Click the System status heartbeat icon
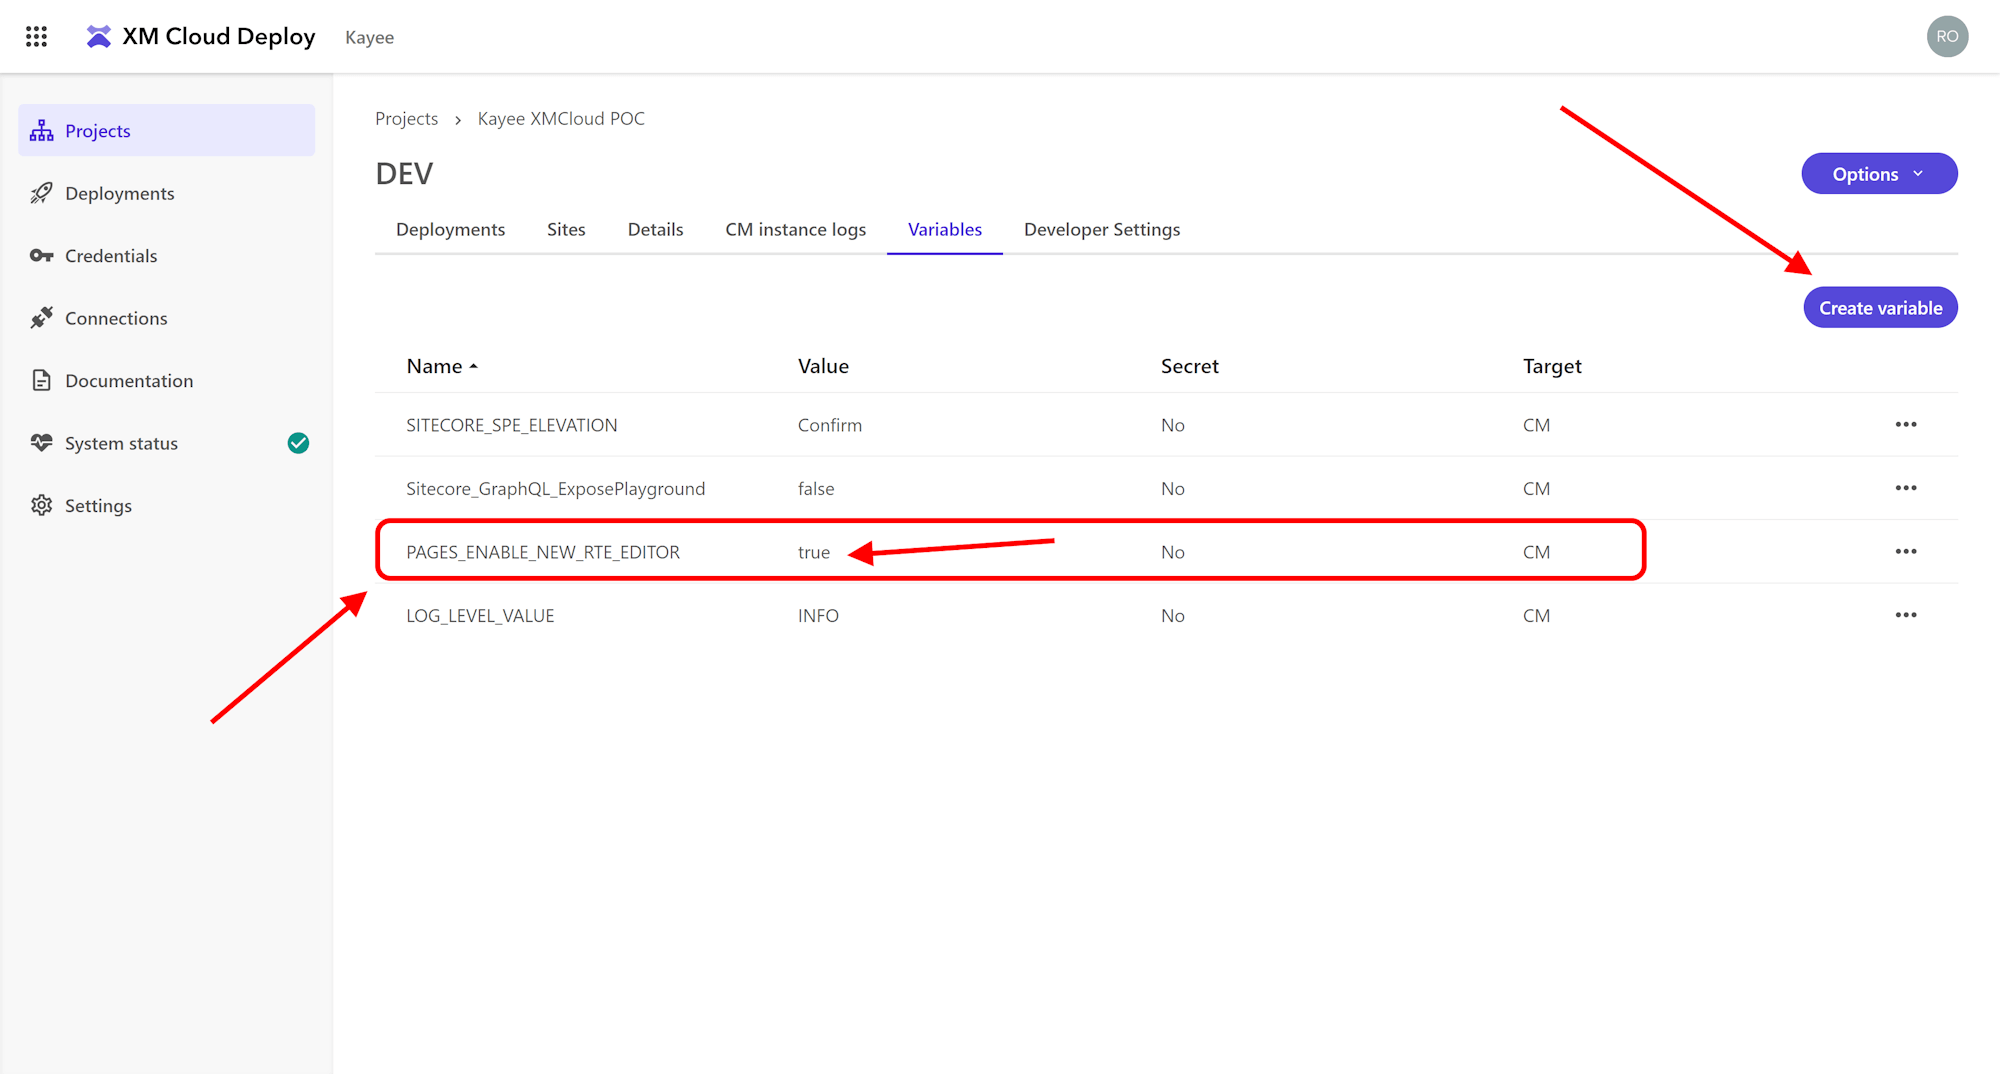The height and width of the screenshot is (1074, 2000). pyautogui.click(x=41, y=443)
